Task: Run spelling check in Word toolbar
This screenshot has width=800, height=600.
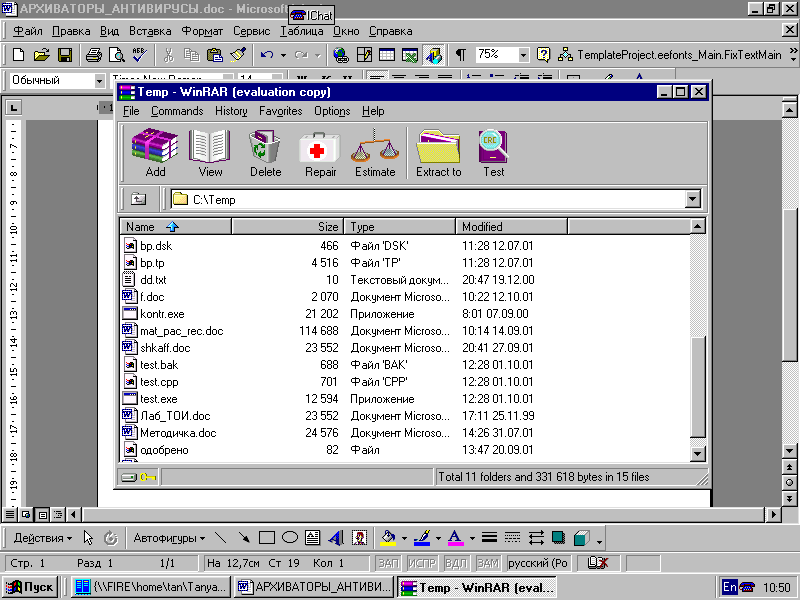Action: [139, 55]
